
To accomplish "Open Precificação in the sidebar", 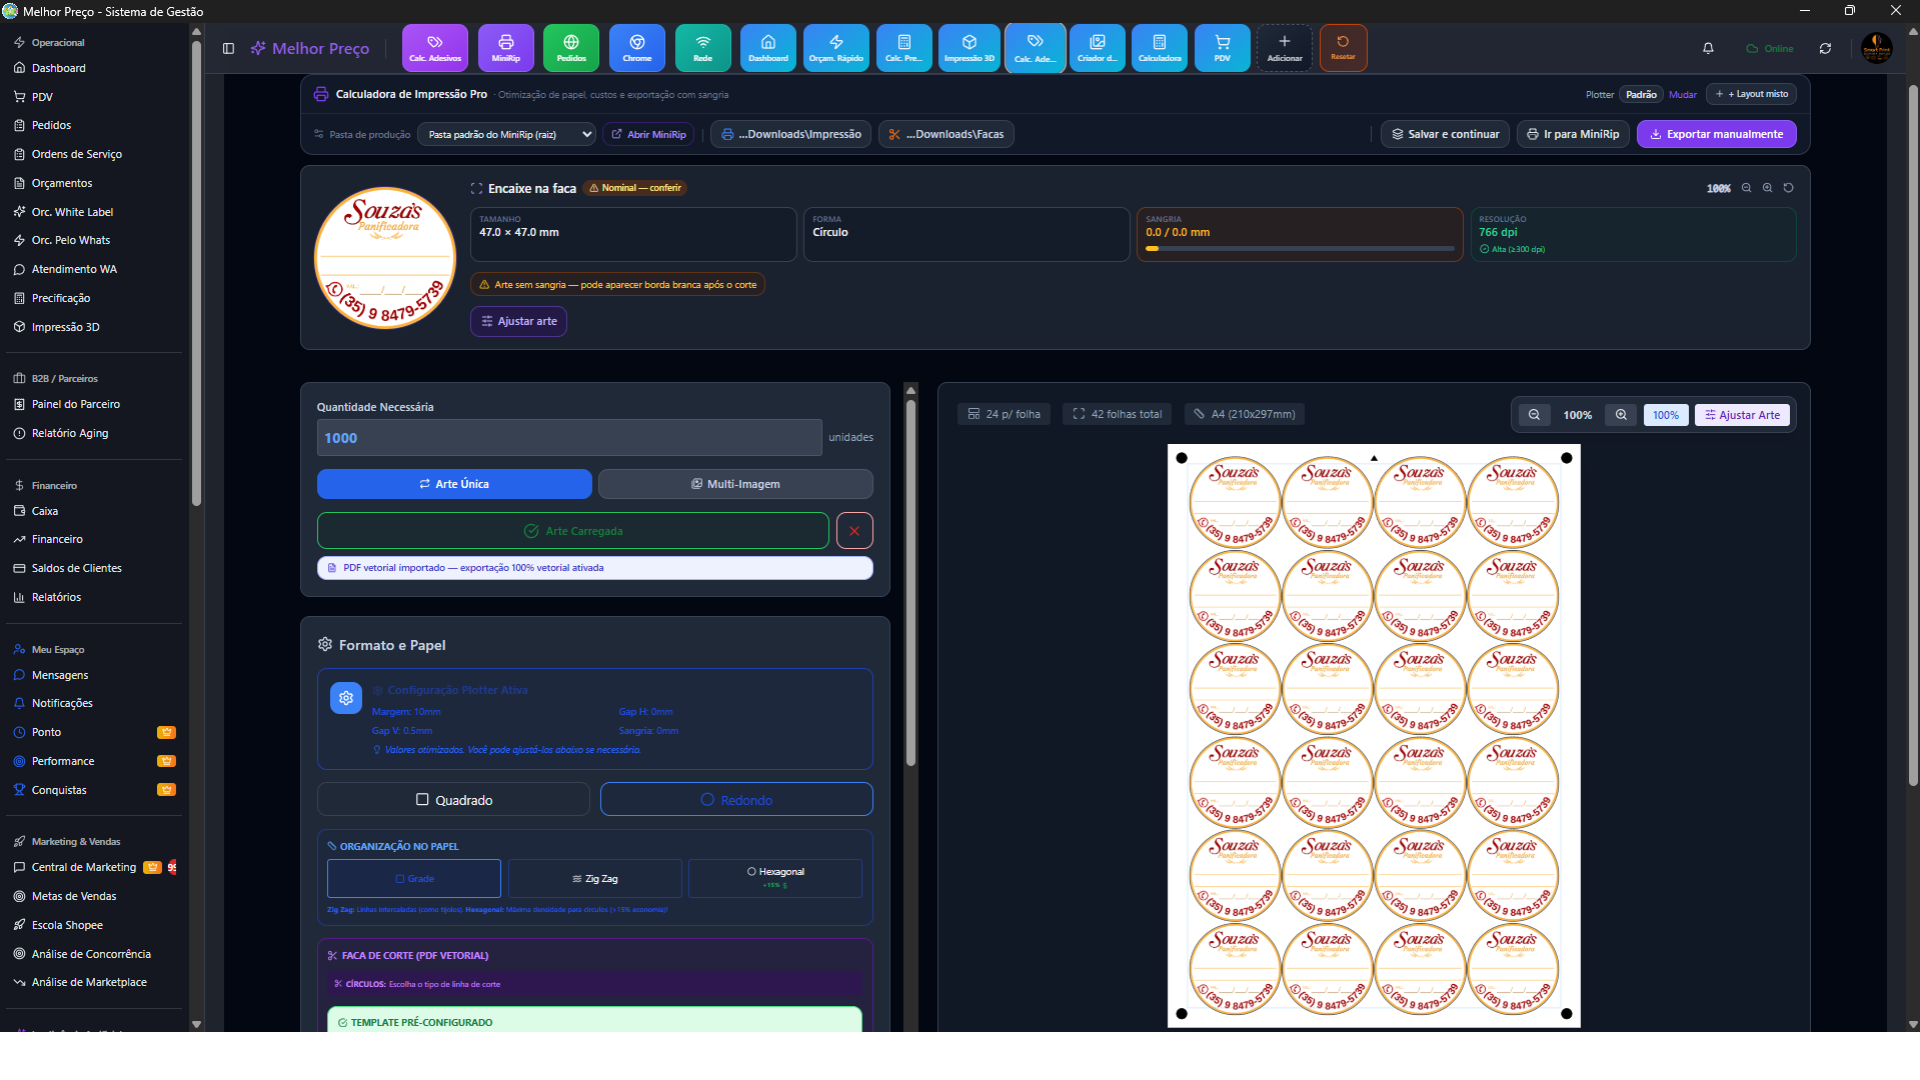I will tap(61, 298).
